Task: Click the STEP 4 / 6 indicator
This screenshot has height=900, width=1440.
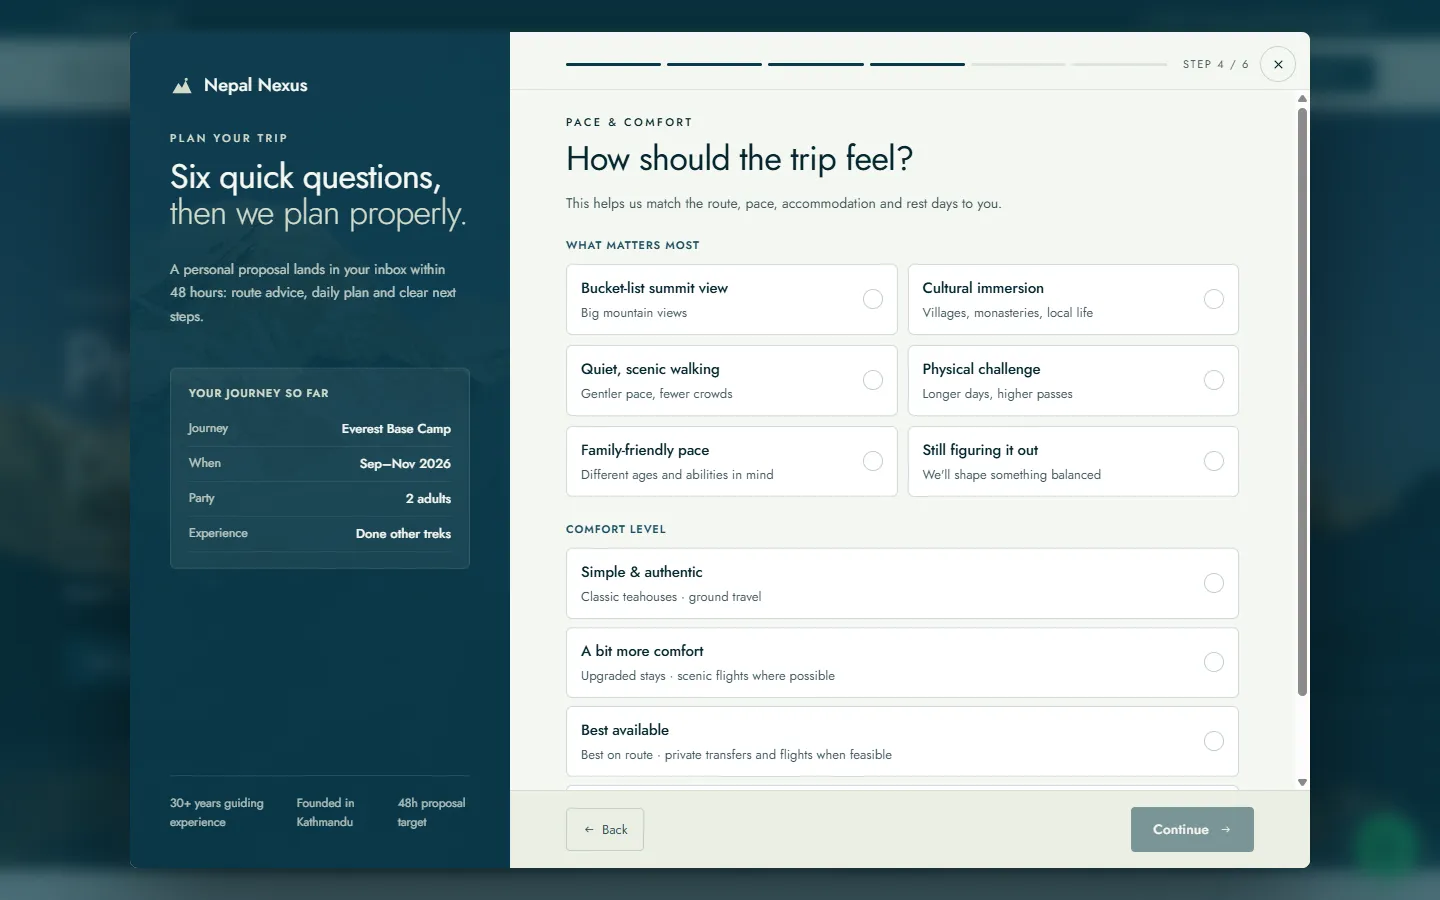Action: [x=1215, y=64]
